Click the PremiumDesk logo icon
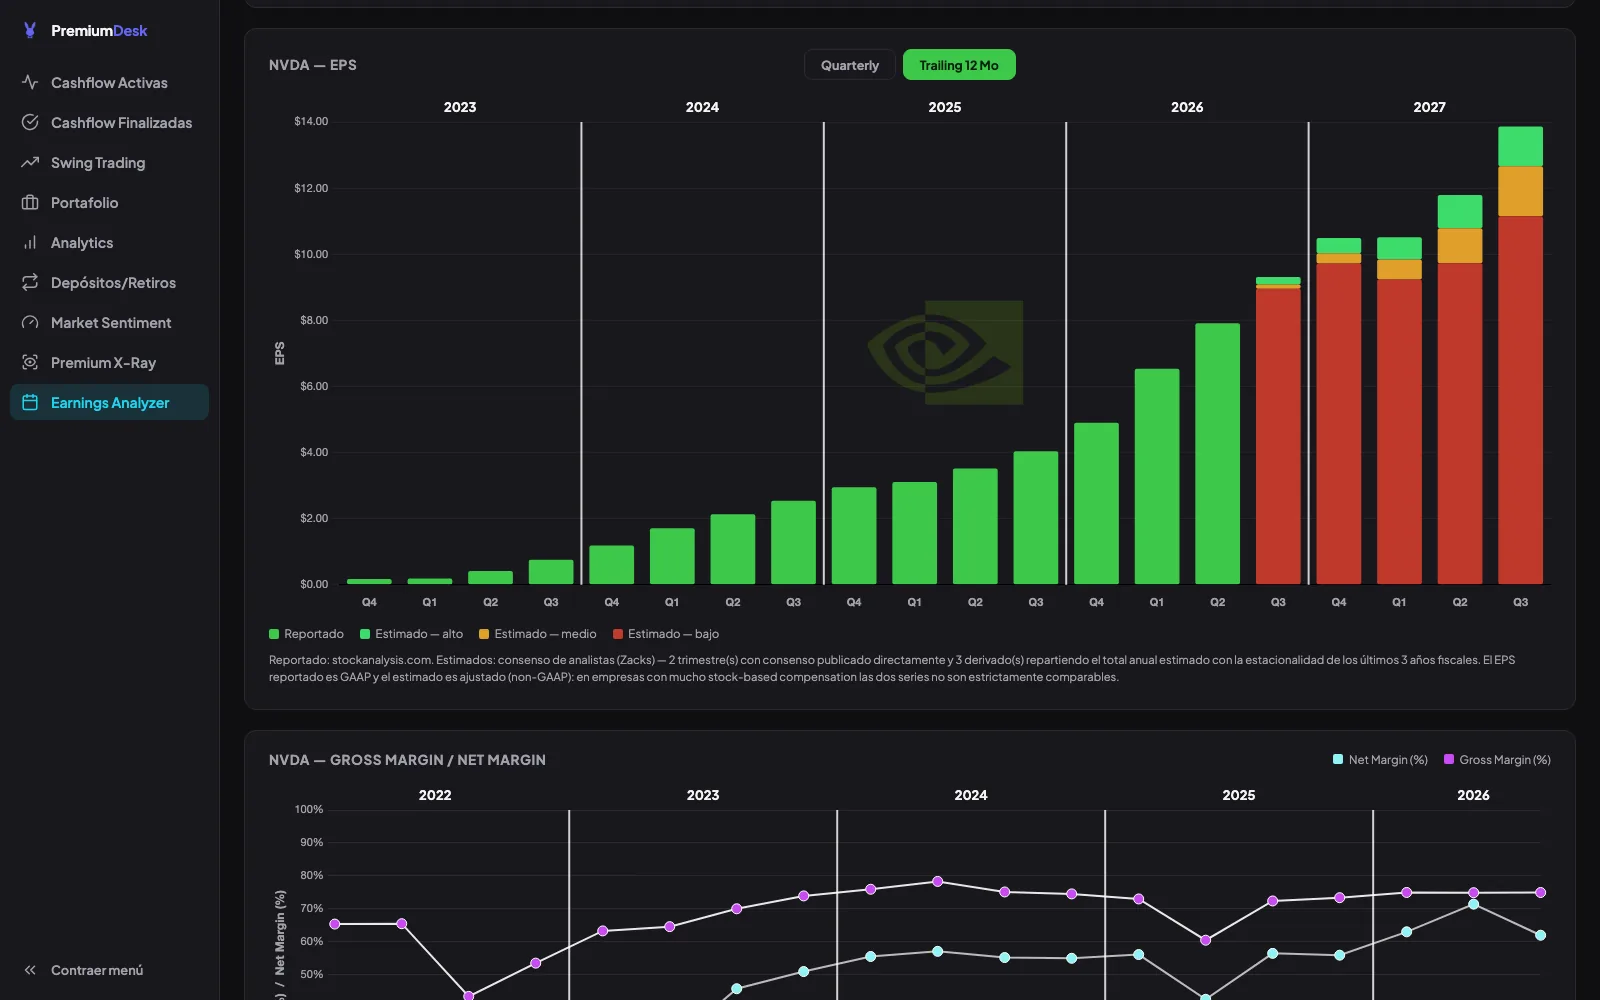This screenshot has height=1000, width=1600. click(30, 30)
